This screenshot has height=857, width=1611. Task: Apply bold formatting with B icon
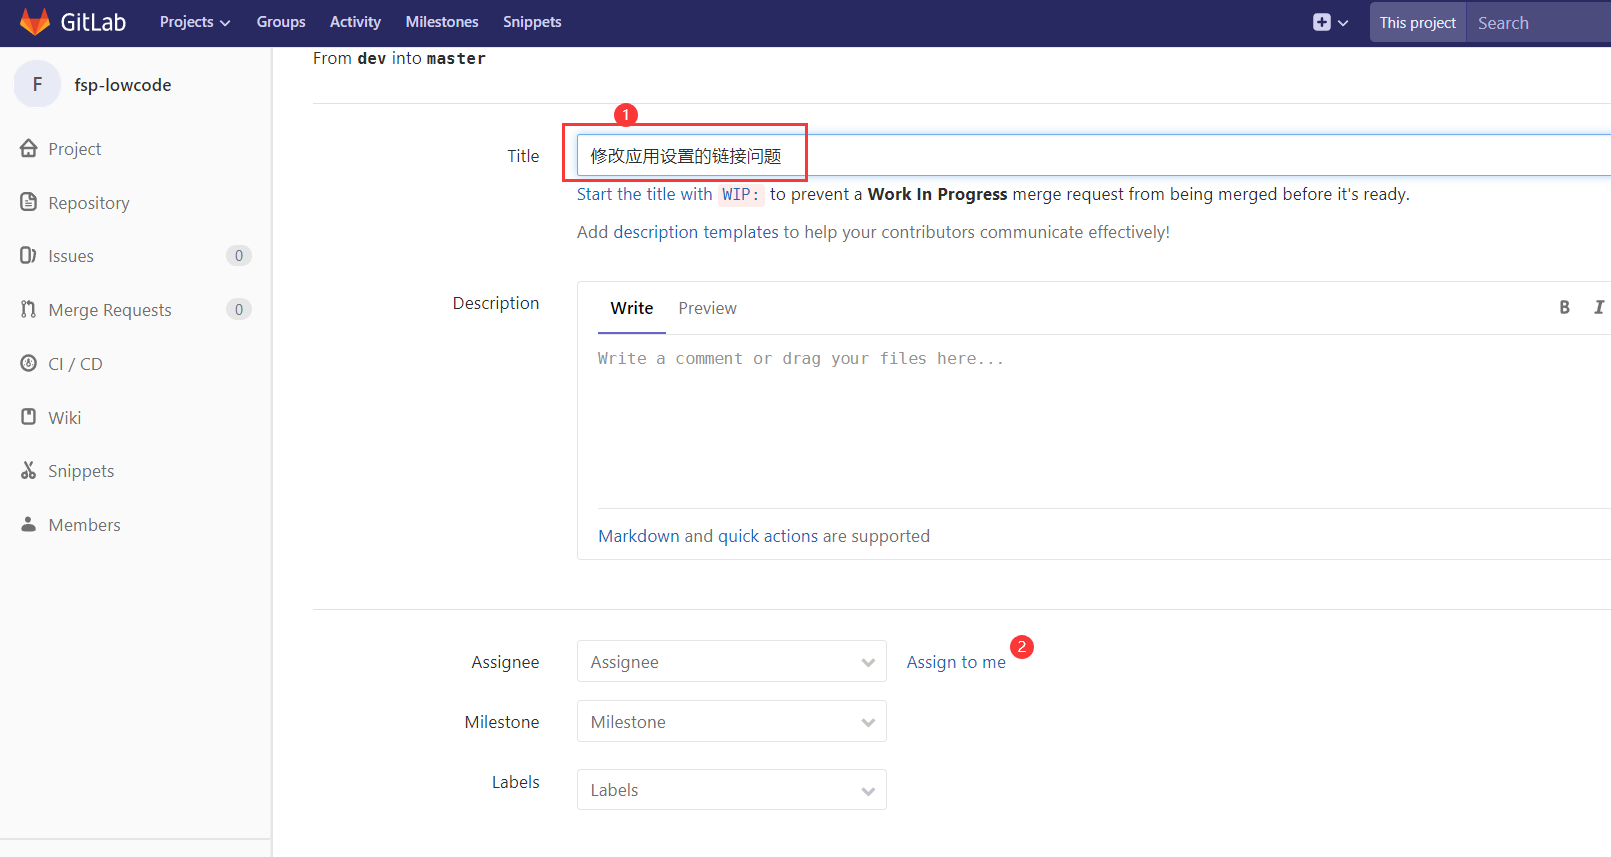(1564, 307)
